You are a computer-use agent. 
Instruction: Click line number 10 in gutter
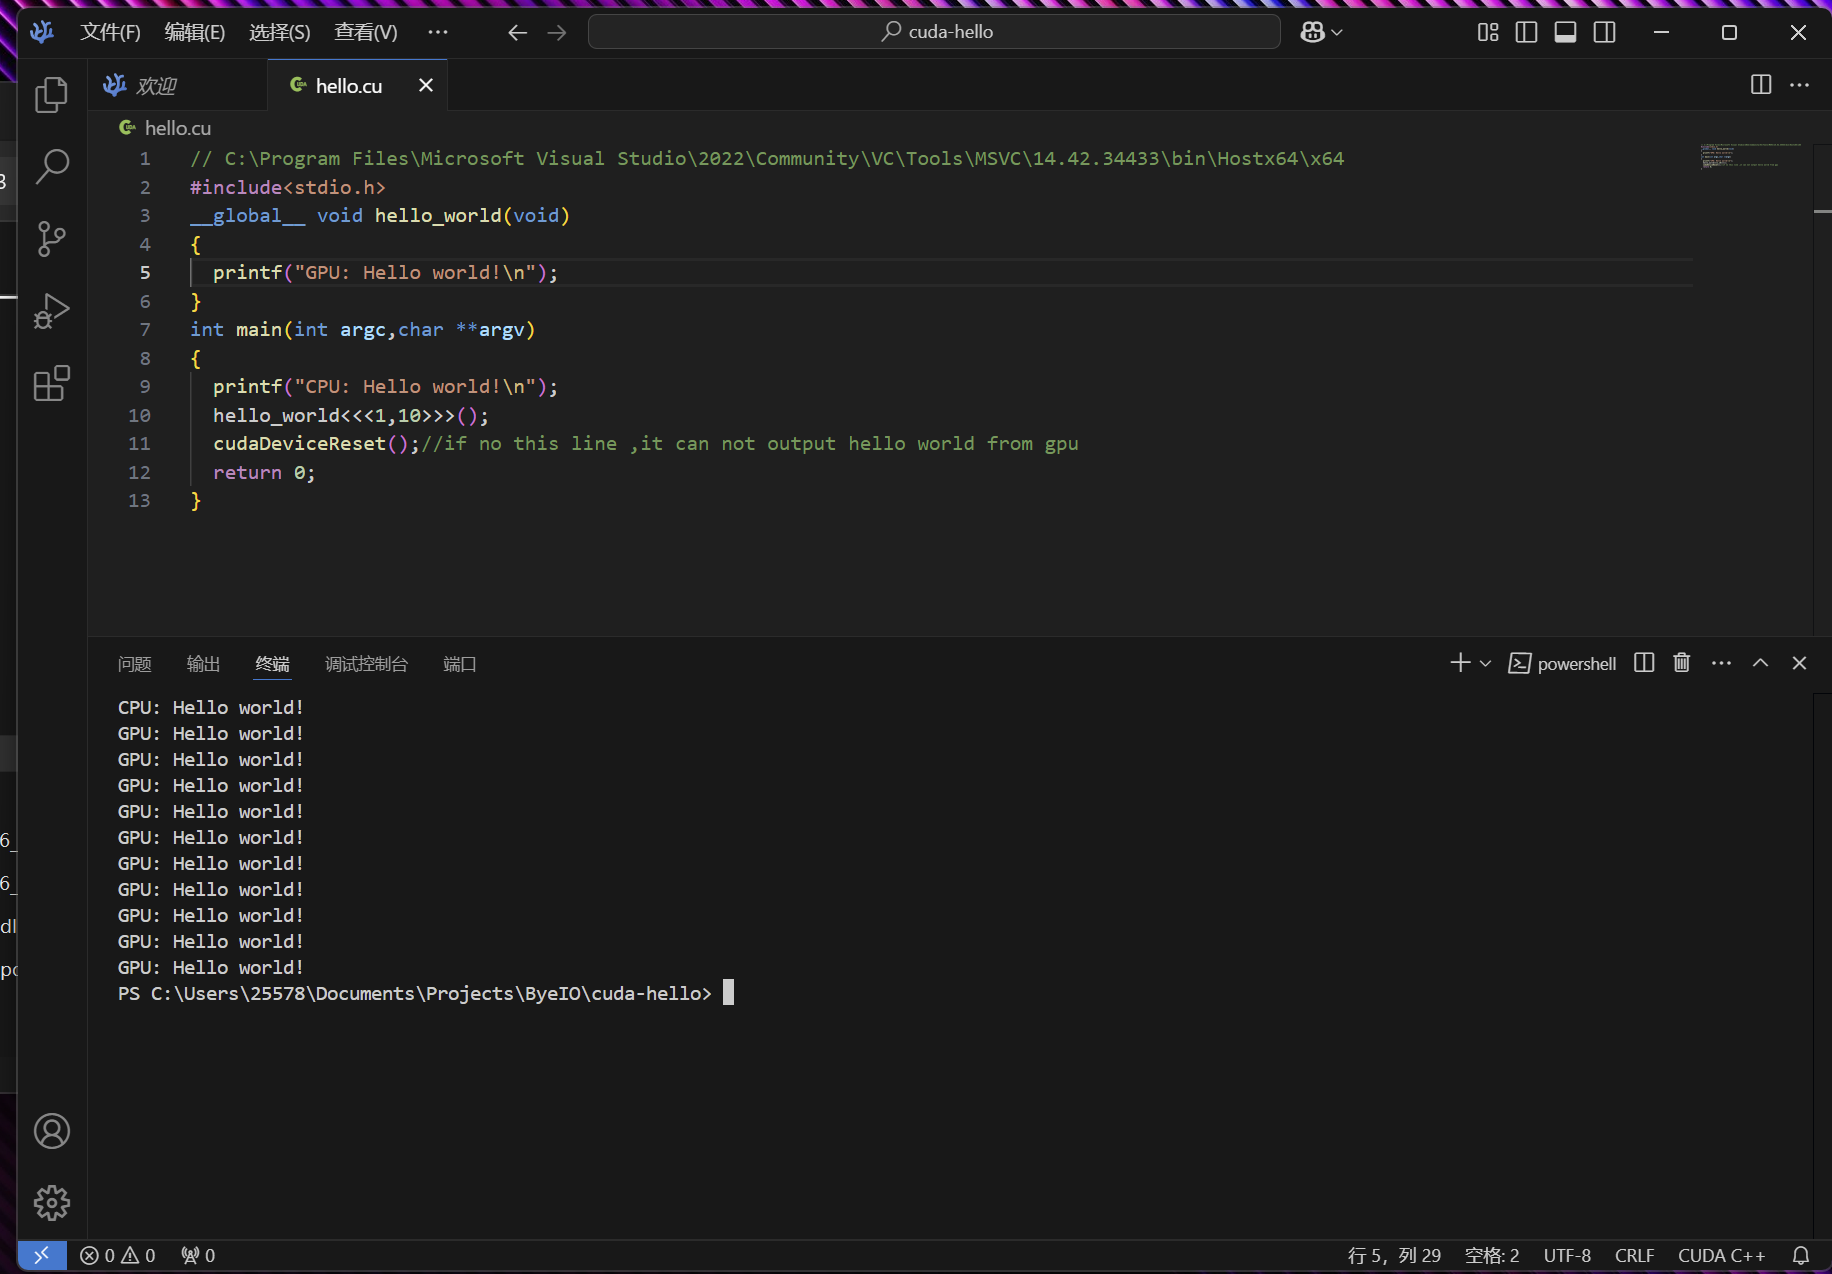pos(139,415)
